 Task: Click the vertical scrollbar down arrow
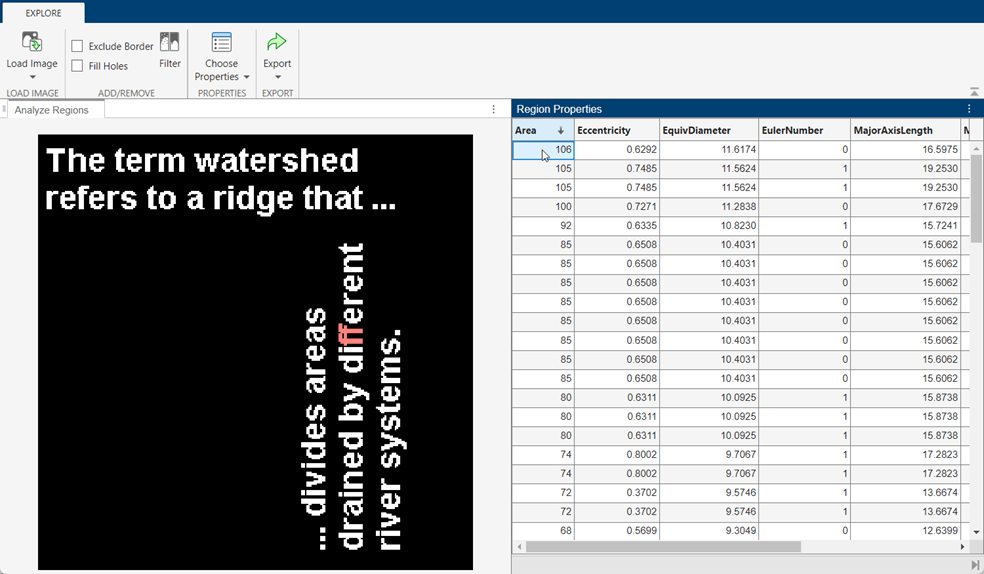[x=976, y=532]
